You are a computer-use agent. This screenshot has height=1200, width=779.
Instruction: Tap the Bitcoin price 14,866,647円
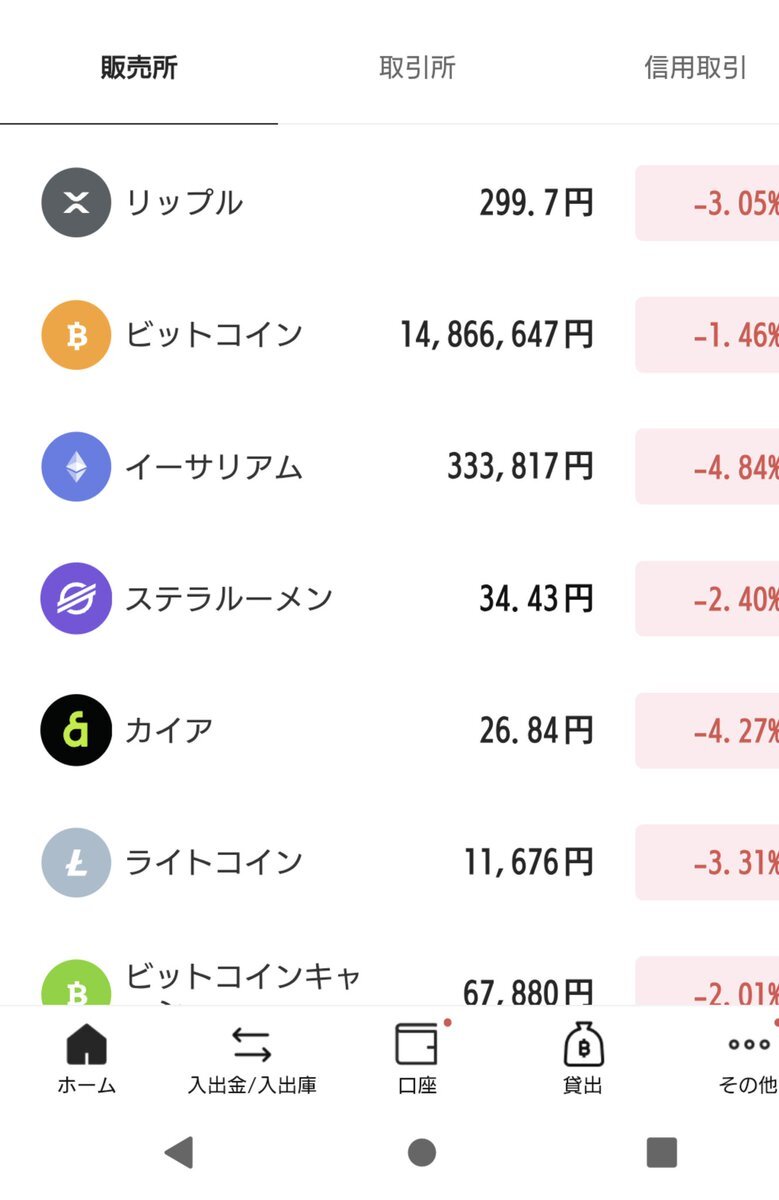point(496,335)
